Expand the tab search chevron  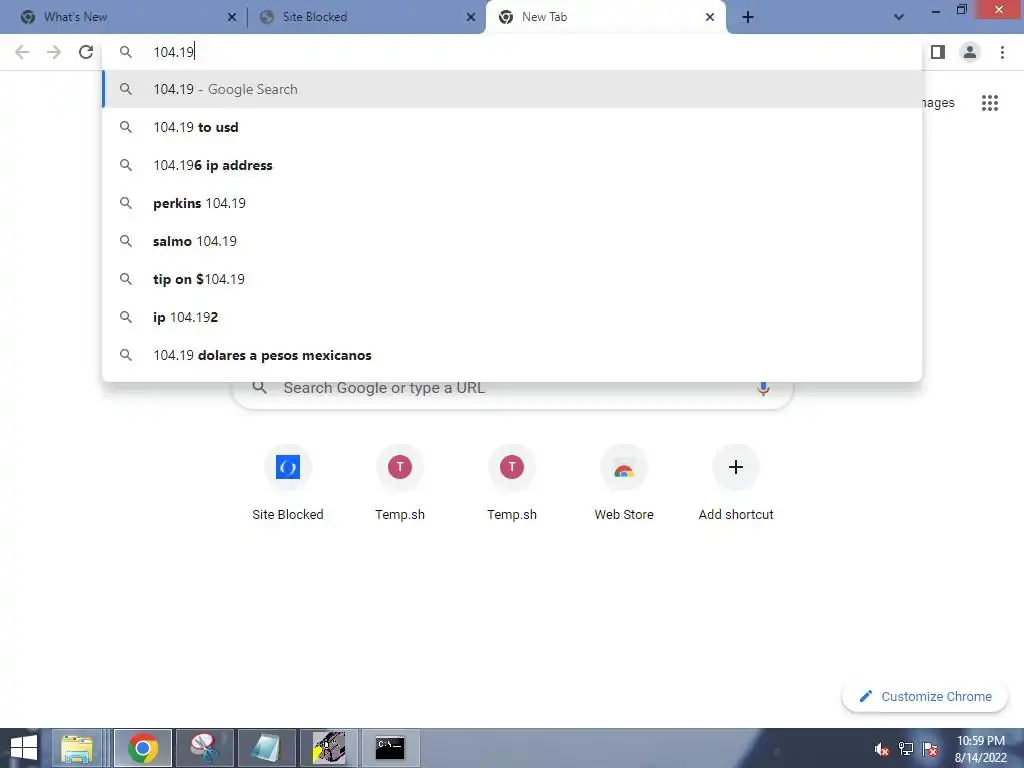coord(899,17)
